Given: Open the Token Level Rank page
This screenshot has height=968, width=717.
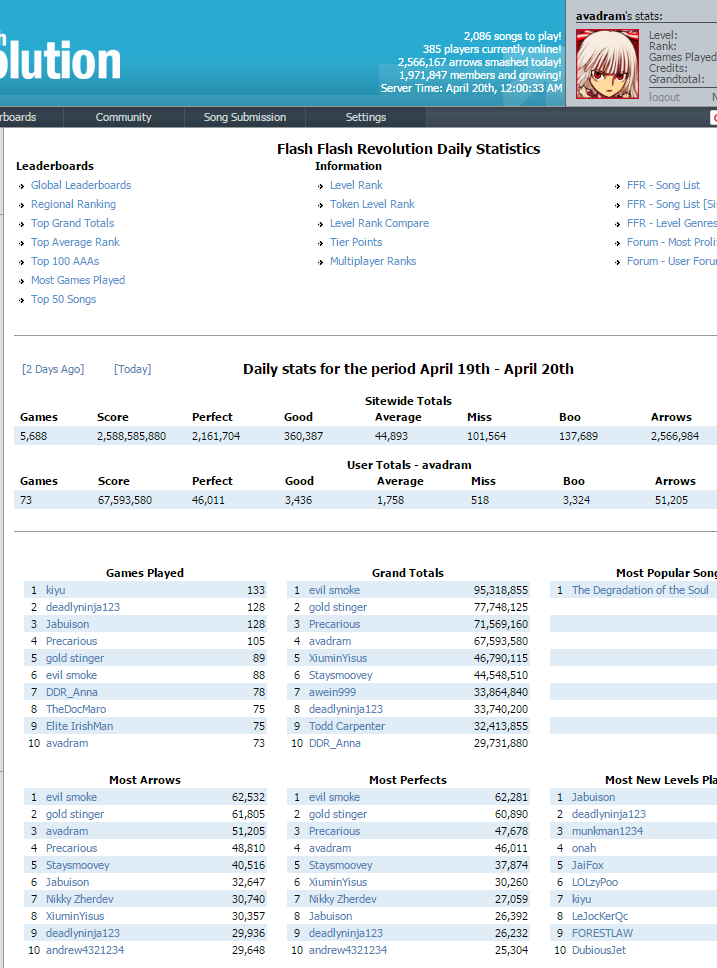Looking at the screenshot, I should (x=372, y=204).
